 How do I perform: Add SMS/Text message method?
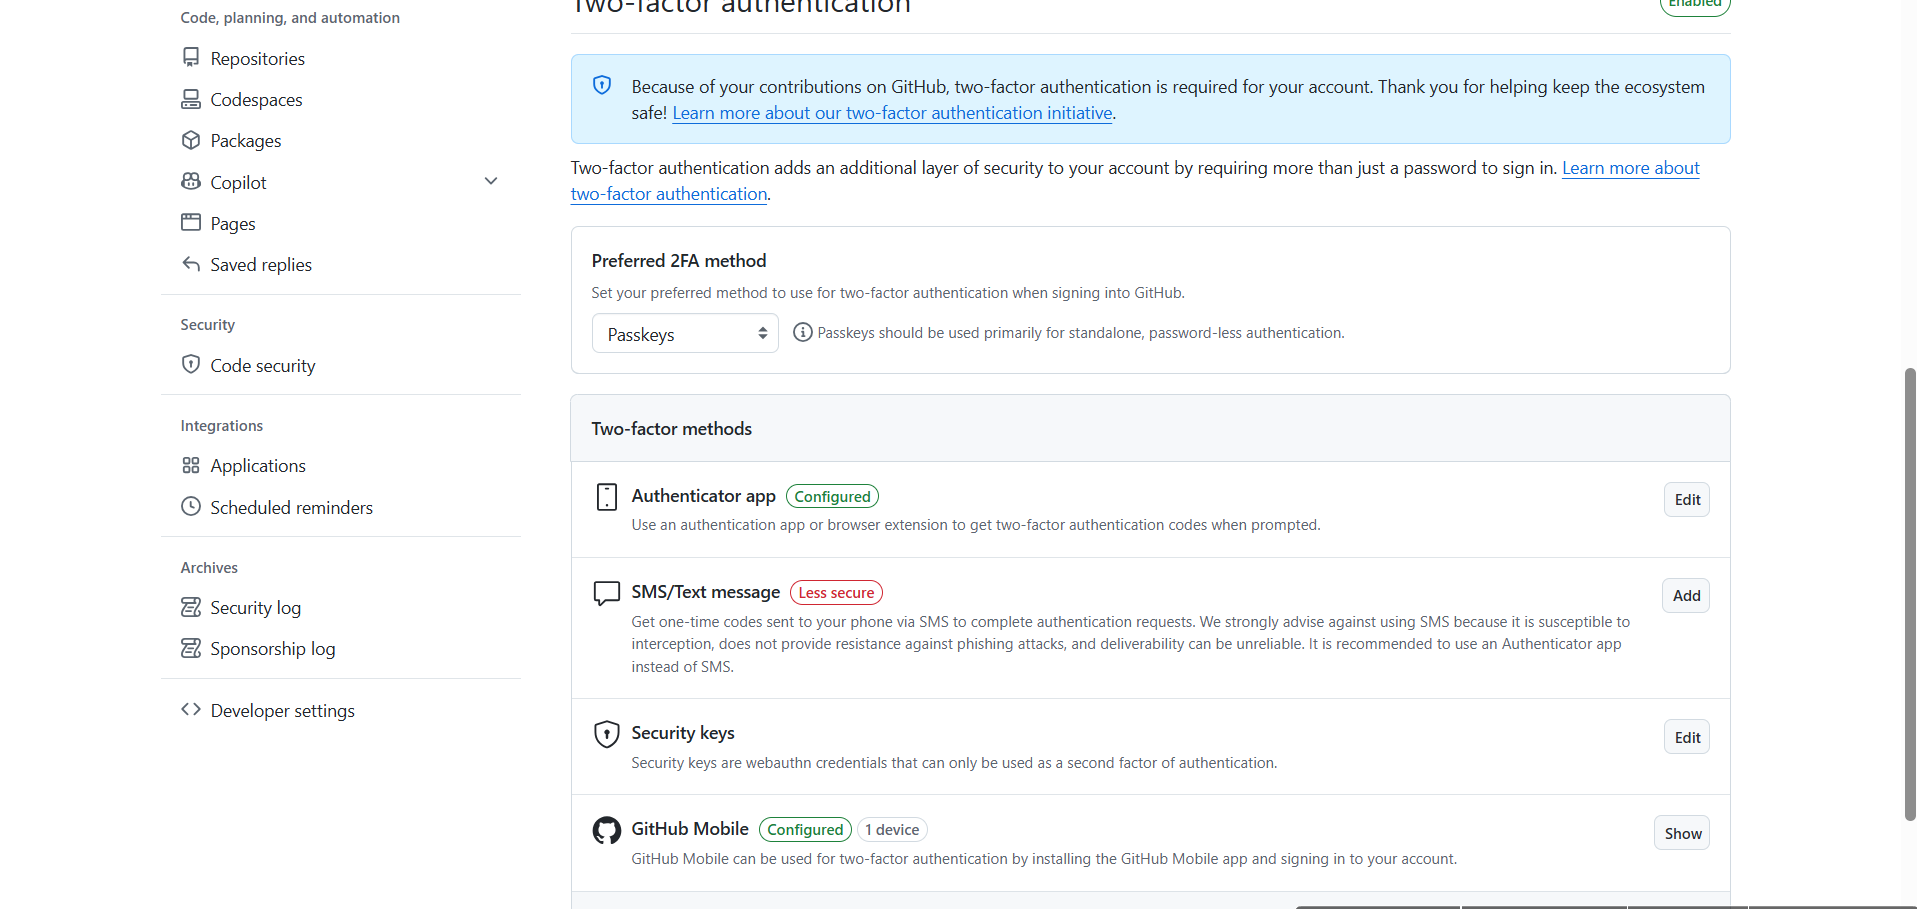(1686, 596)
